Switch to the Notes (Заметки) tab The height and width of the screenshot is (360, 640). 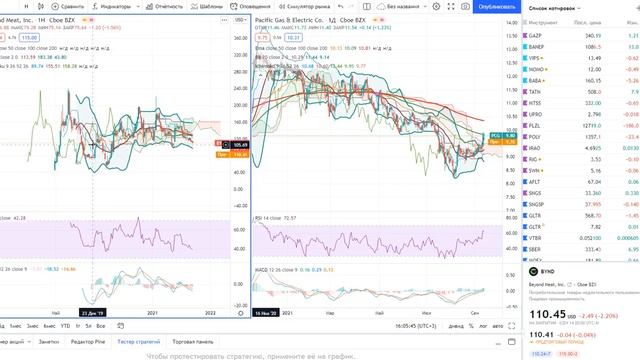tap(49, 342)
